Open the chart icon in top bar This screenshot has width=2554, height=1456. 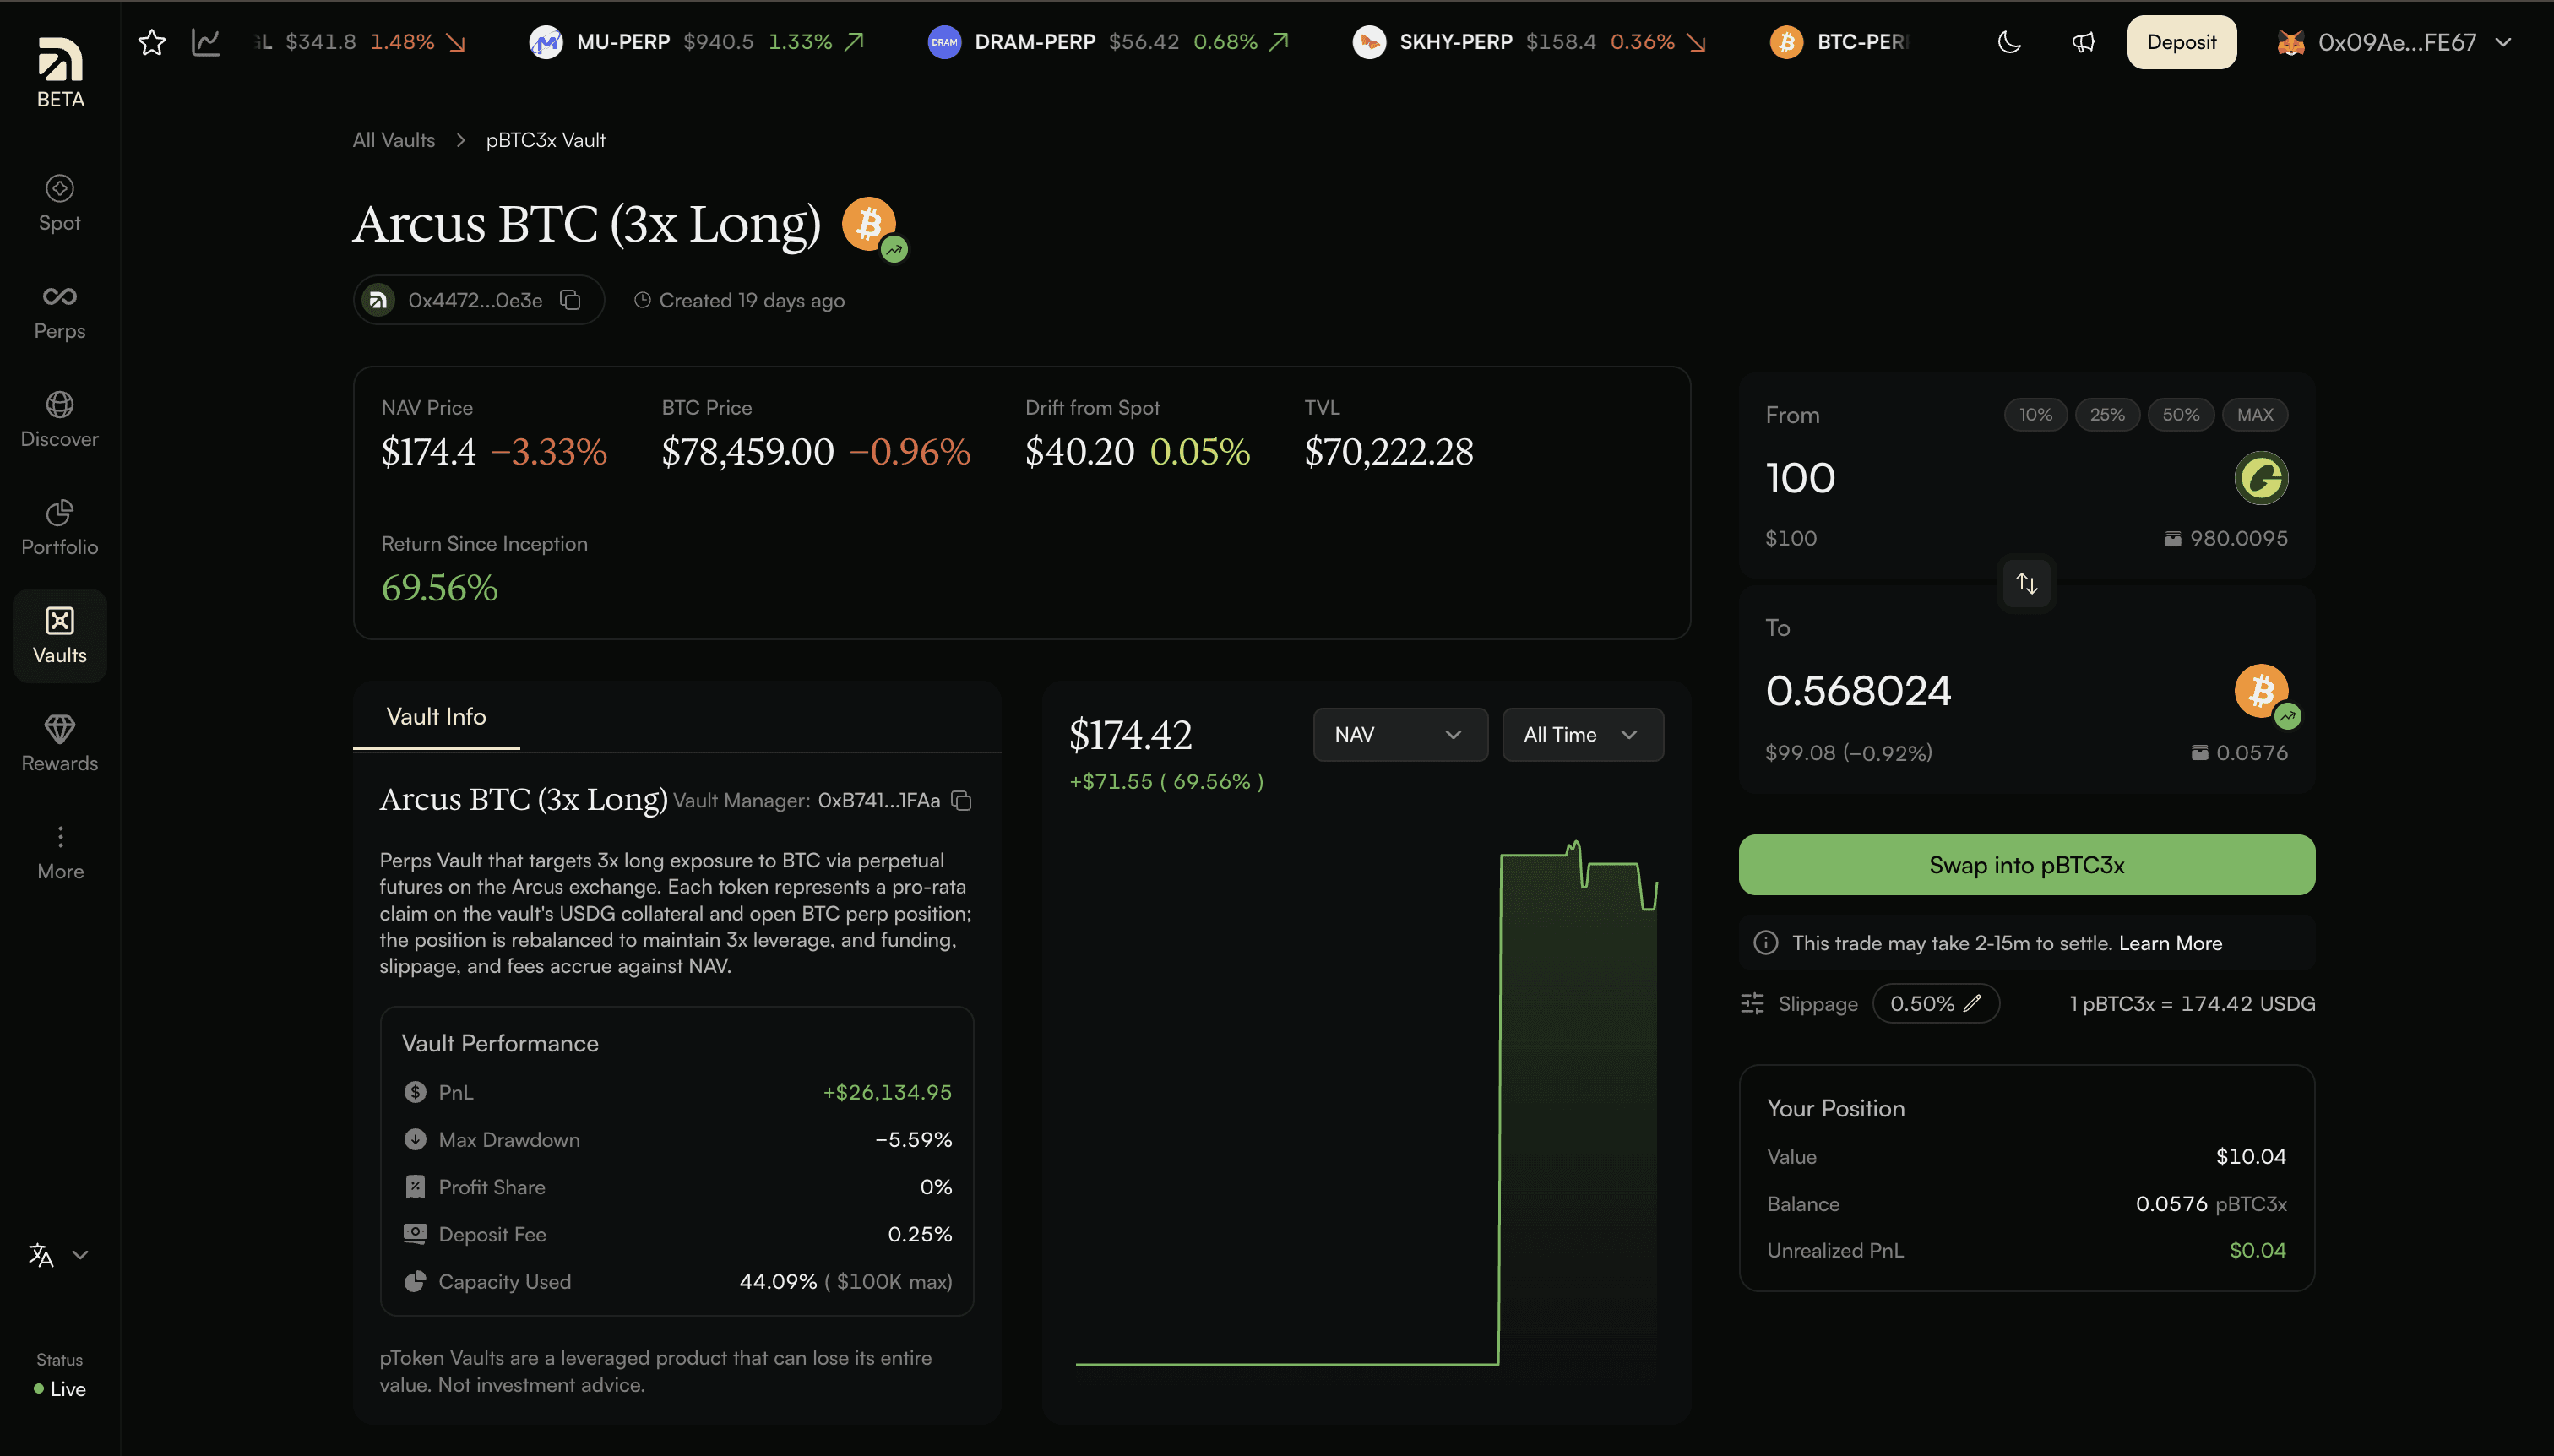[206, 42]
